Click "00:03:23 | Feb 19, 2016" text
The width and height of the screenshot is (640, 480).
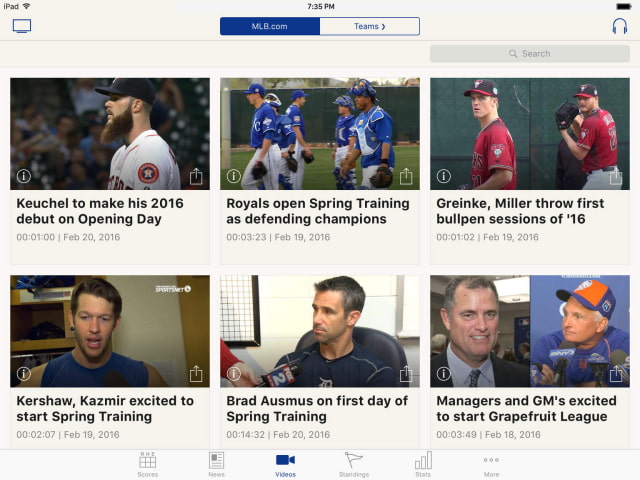click(x=278, y=237)
